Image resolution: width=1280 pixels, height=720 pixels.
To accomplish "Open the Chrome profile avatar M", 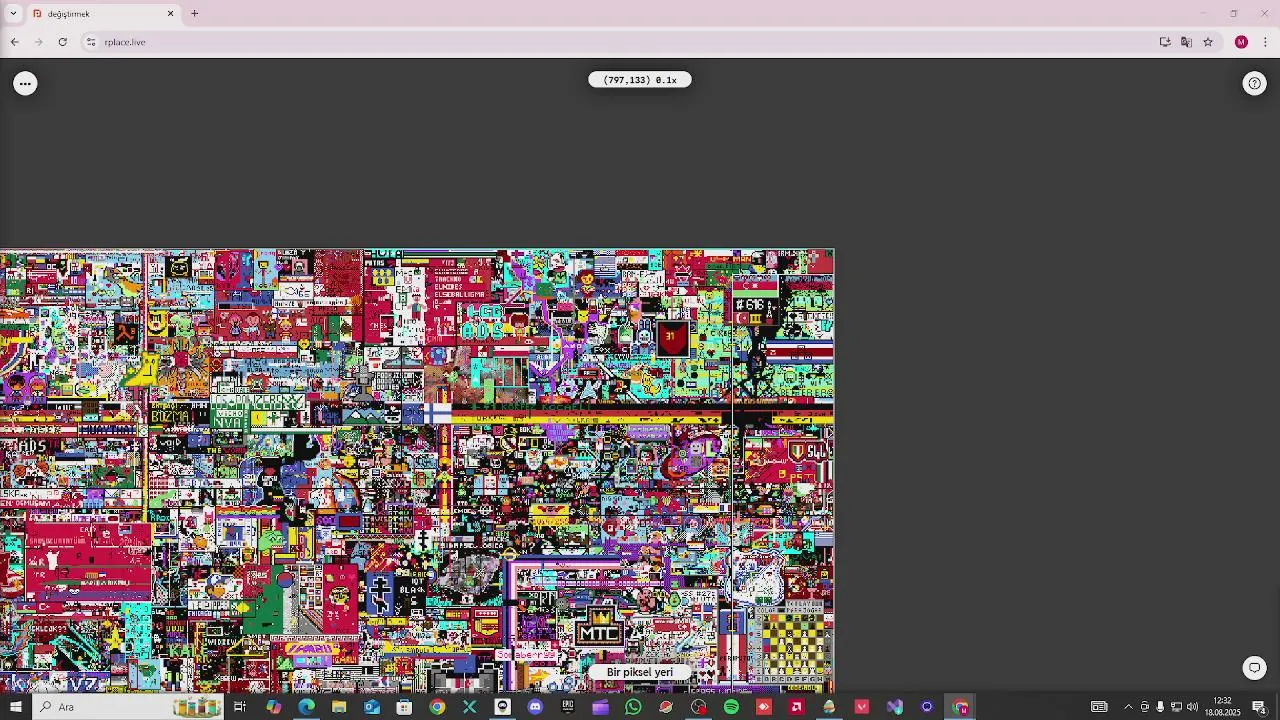I will 1241,42.
